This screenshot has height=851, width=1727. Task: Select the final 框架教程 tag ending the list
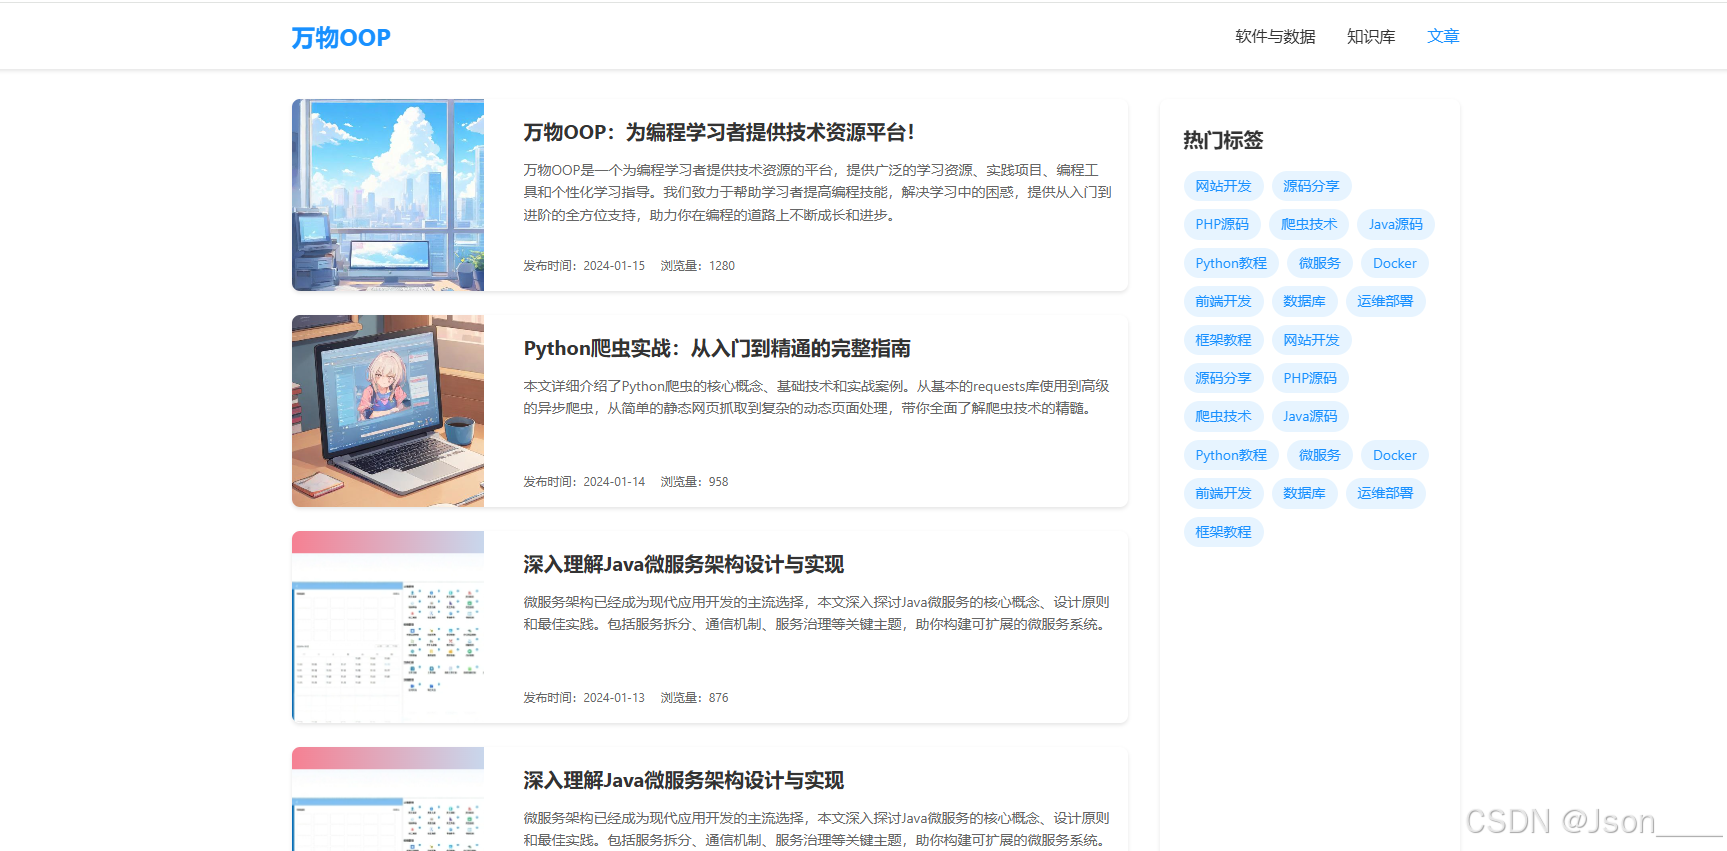point(1223,532)
